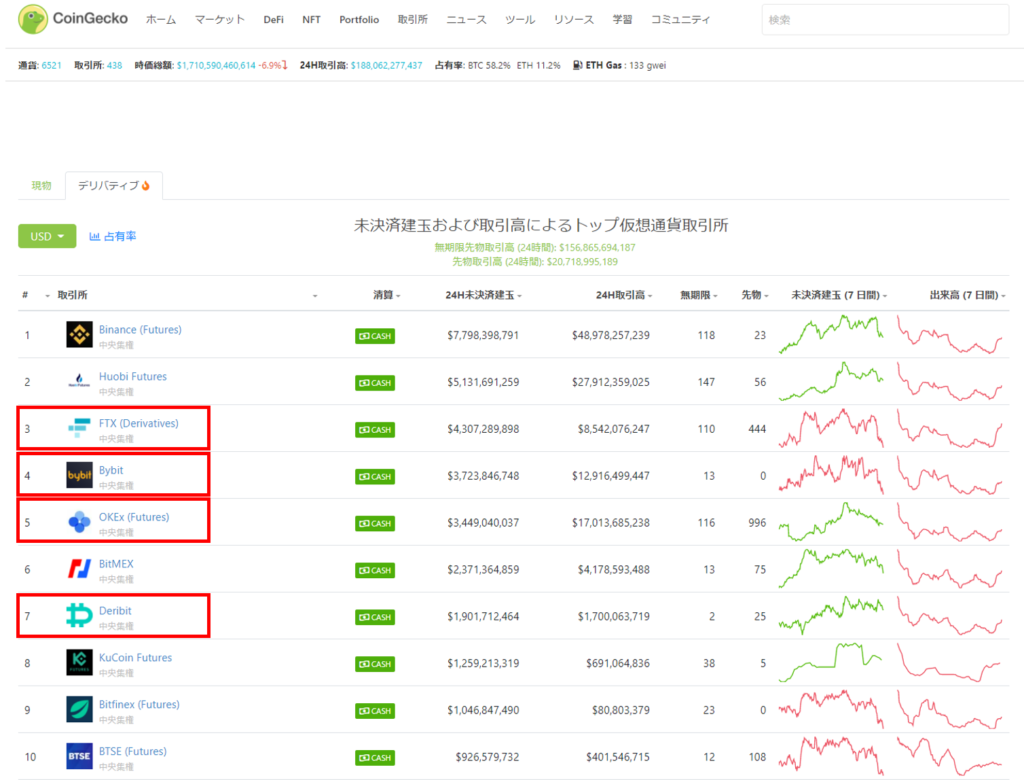Open the DeFi menu item
The image size is (1024, 780).
pos(274,20)
